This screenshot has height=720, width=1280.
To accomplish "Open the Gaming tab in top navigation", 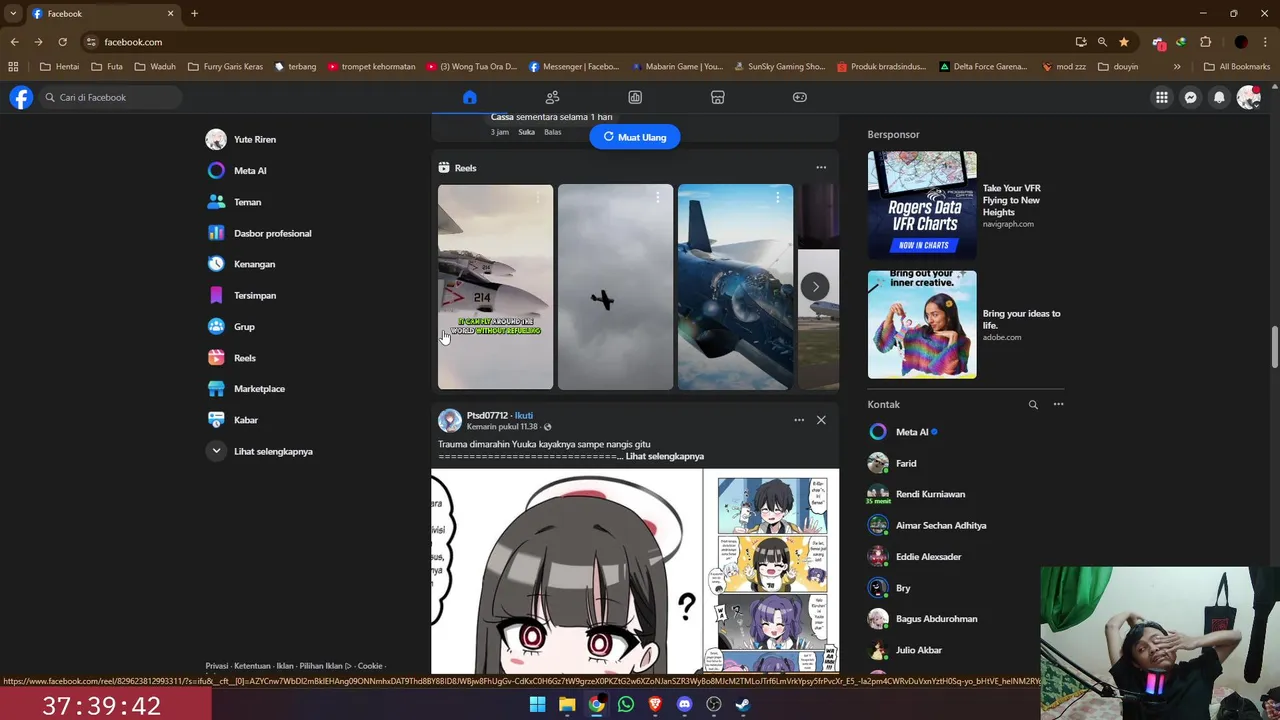I will [x=800, y=97].
